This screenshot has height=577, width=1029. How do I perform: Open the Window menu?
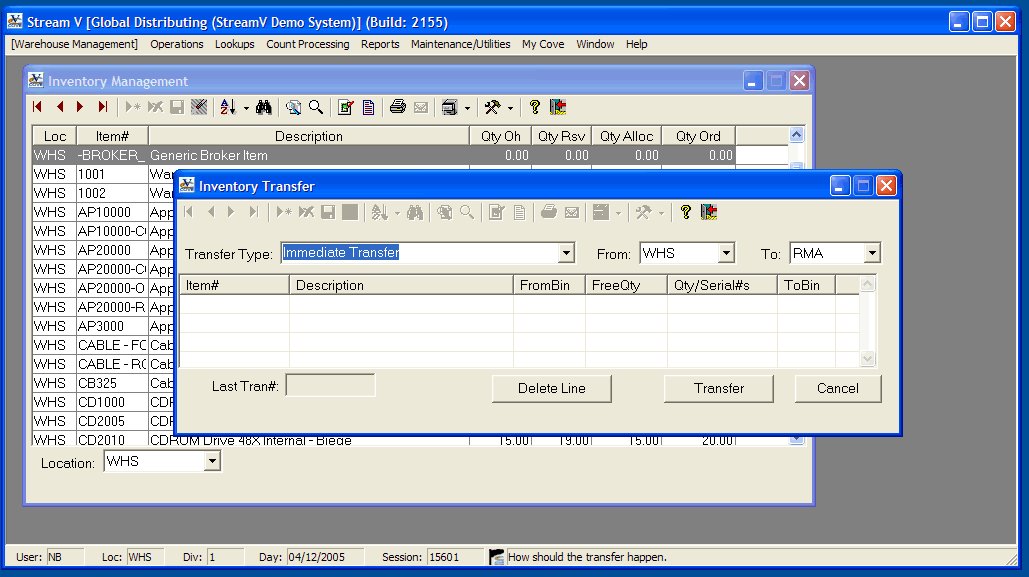[595, 44]
